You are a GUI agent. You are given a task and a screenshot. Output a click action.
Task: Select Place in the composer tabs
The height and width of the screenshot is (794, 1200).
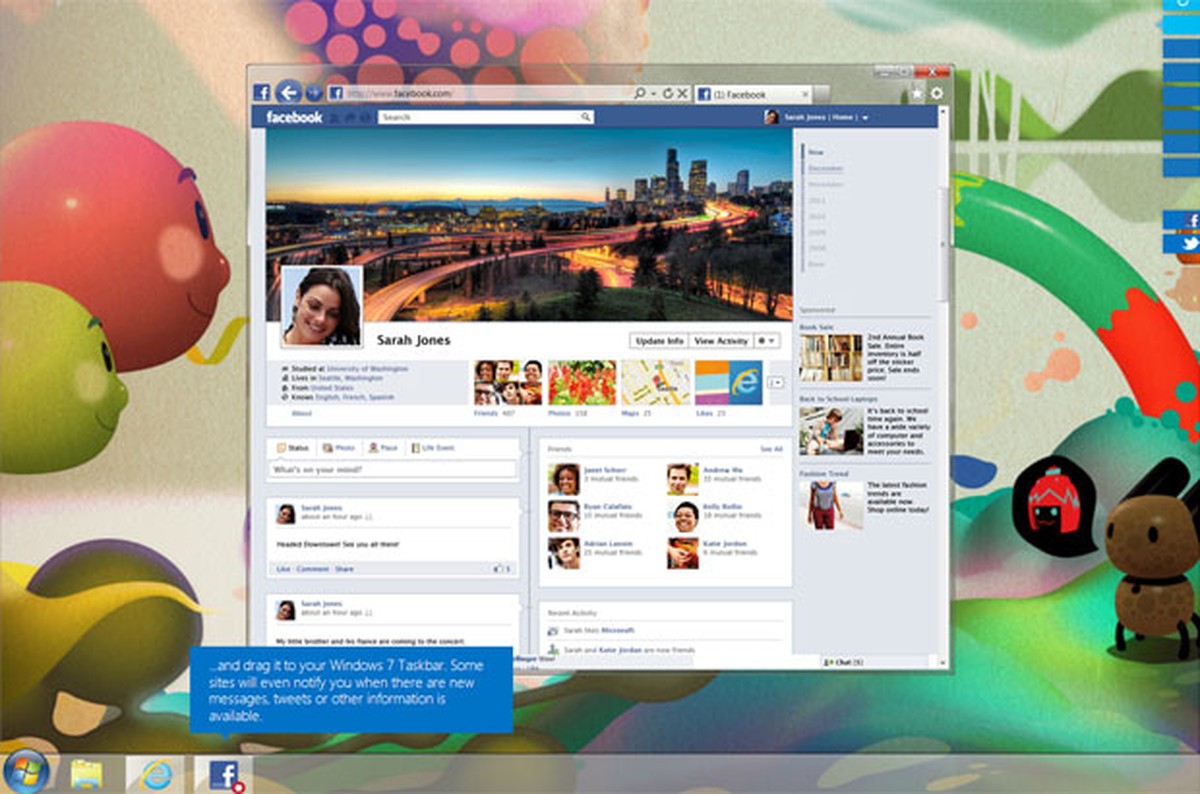tap(384, 448)
